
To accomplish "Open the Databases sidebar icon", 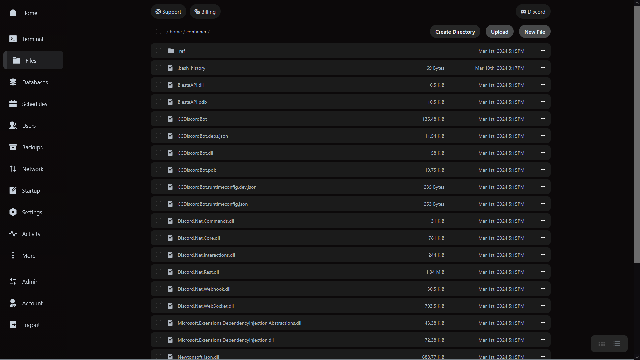I will [13, 82].
